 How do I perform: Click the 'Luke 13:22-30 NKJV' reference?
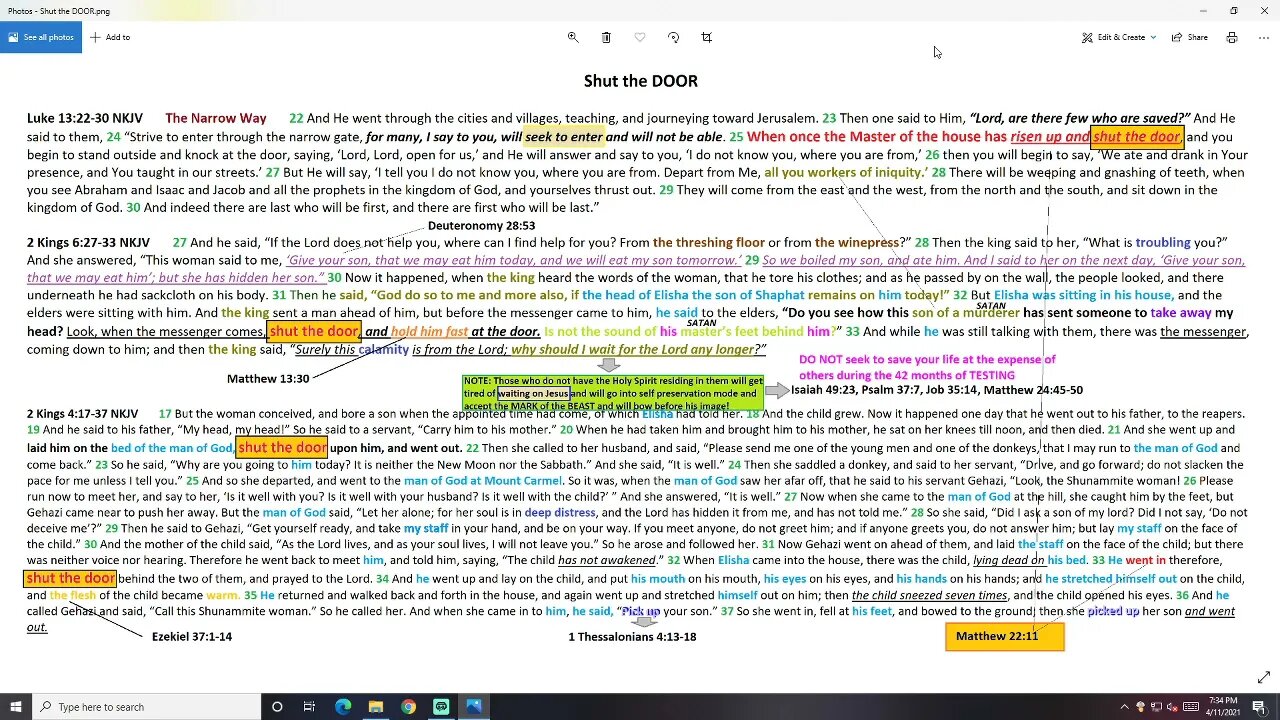click(85, 118)
